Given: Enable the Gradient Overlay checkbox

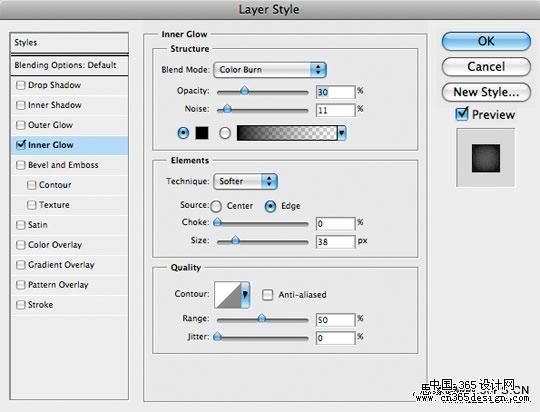Looking at the screenshot, I should coord(21,265).
